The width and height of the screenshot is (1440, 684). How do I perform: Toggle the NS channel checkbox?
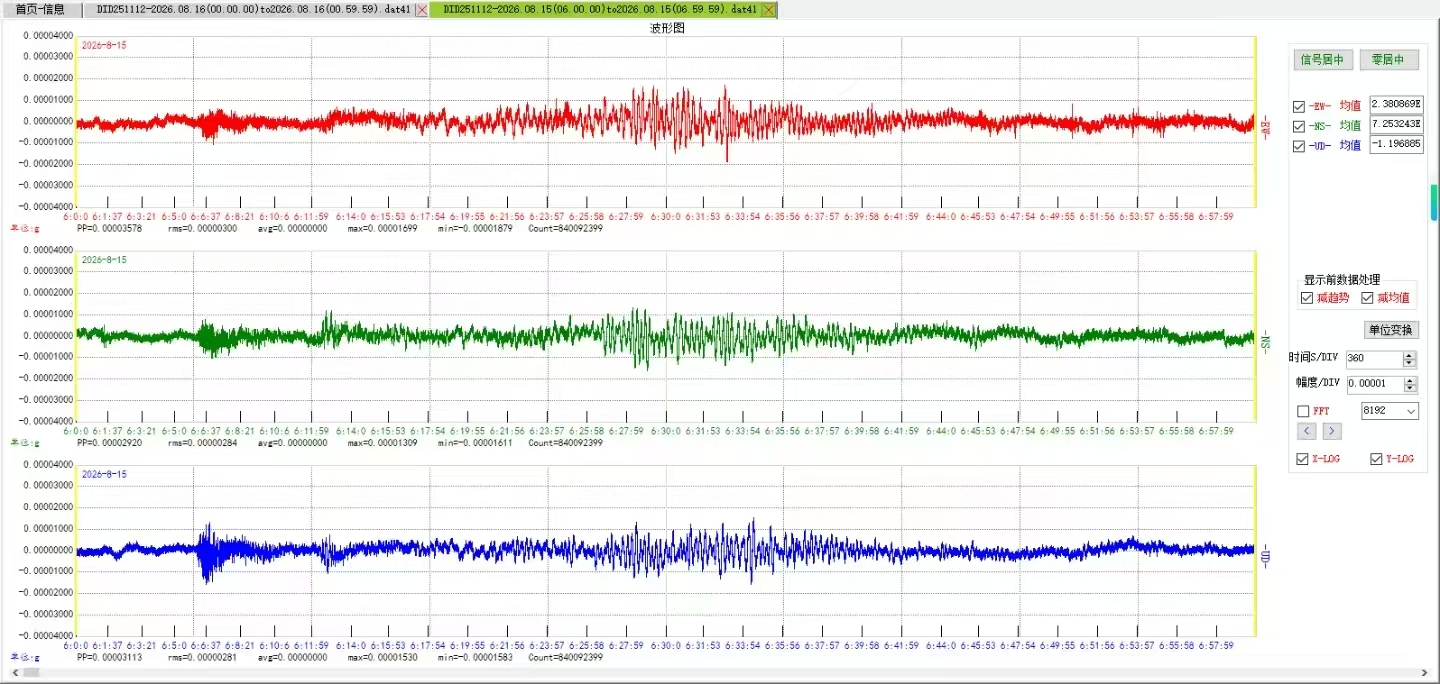coord(1299,126)
